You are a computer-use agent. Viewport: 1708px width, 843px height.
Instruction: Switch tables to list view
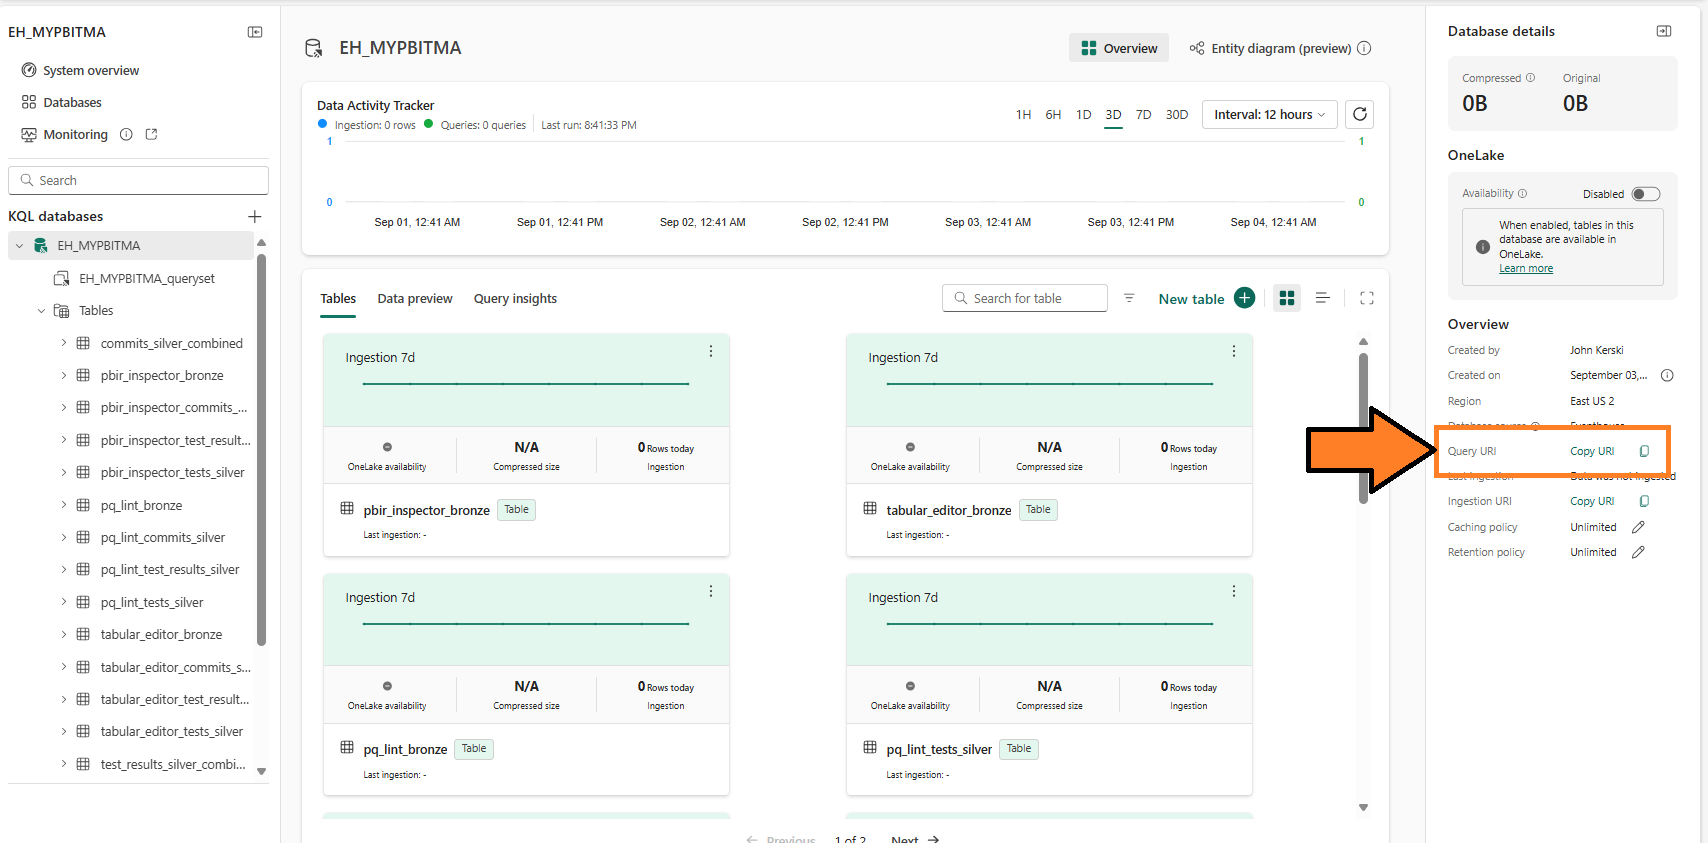tap(1322, 298)
